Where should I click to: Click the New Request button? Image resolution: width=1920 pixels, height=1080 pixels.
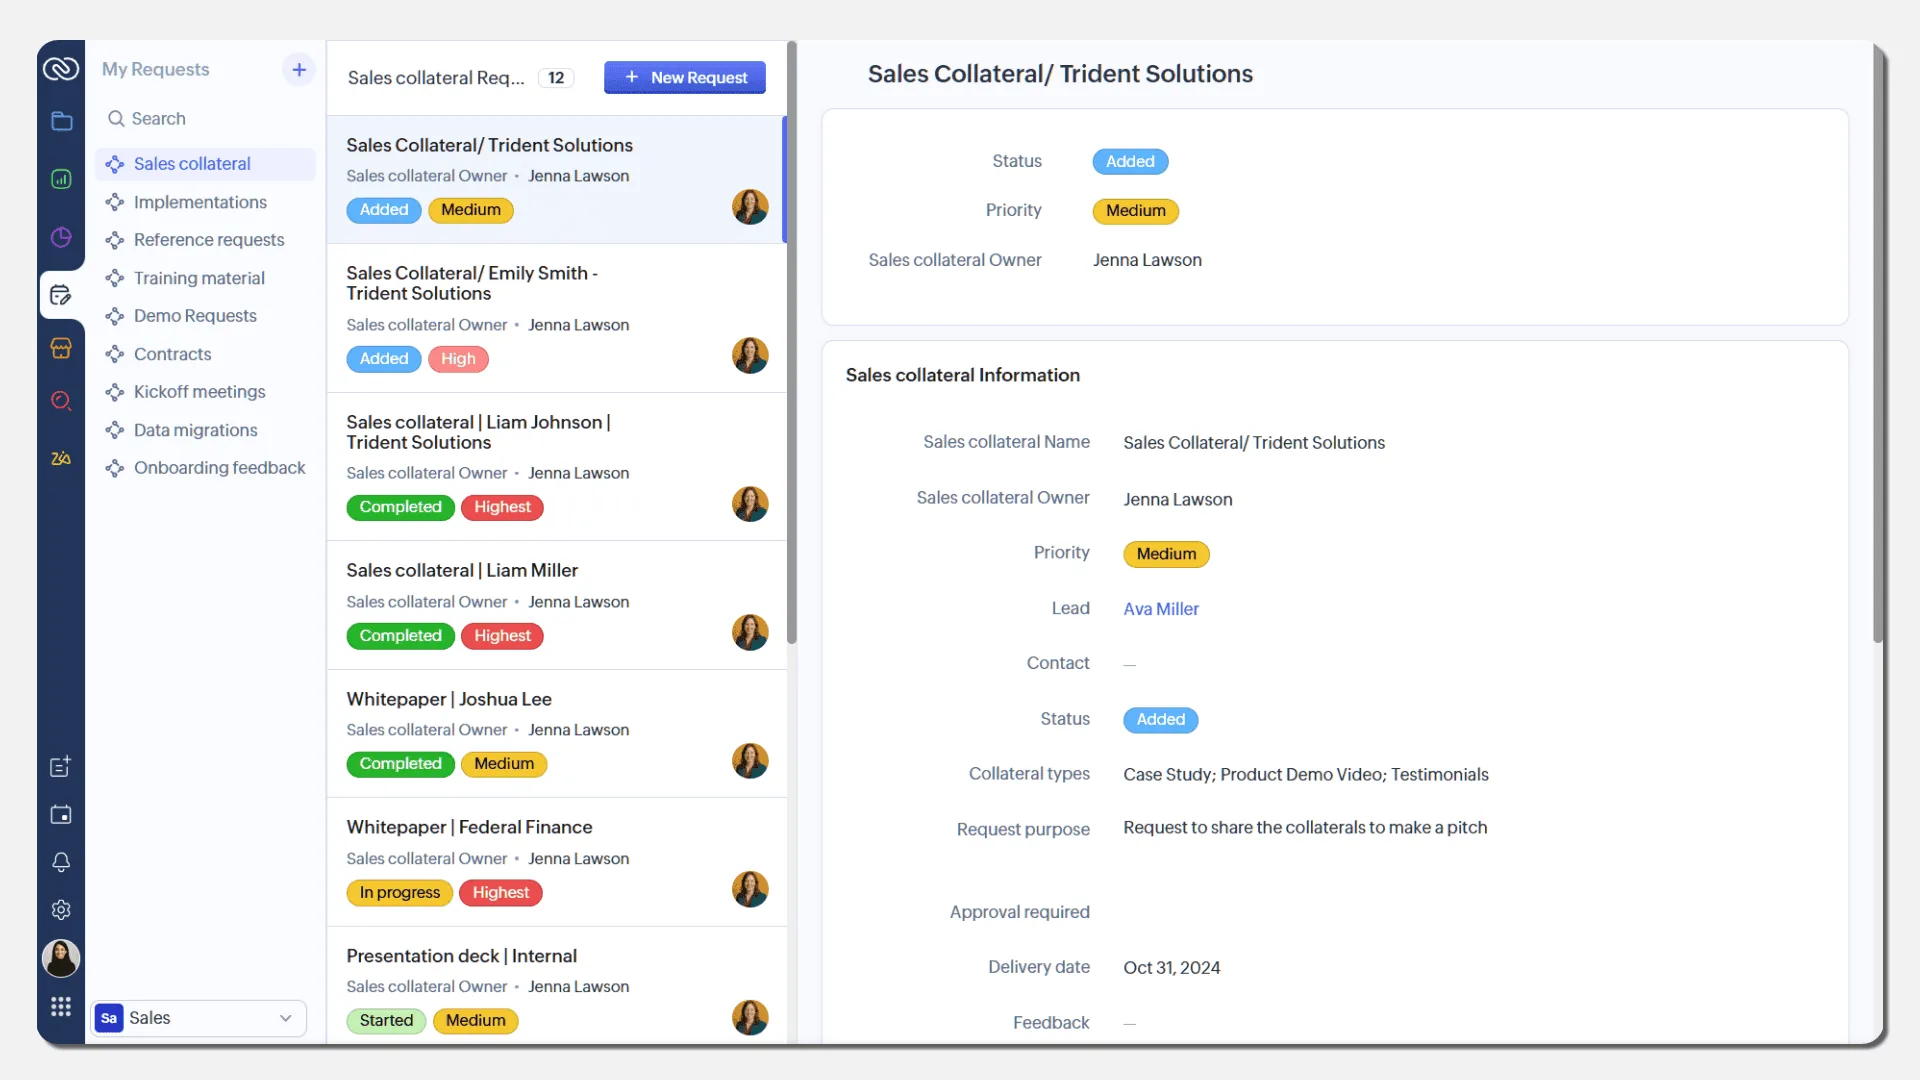pyautogui.click(x=685, y=77)
